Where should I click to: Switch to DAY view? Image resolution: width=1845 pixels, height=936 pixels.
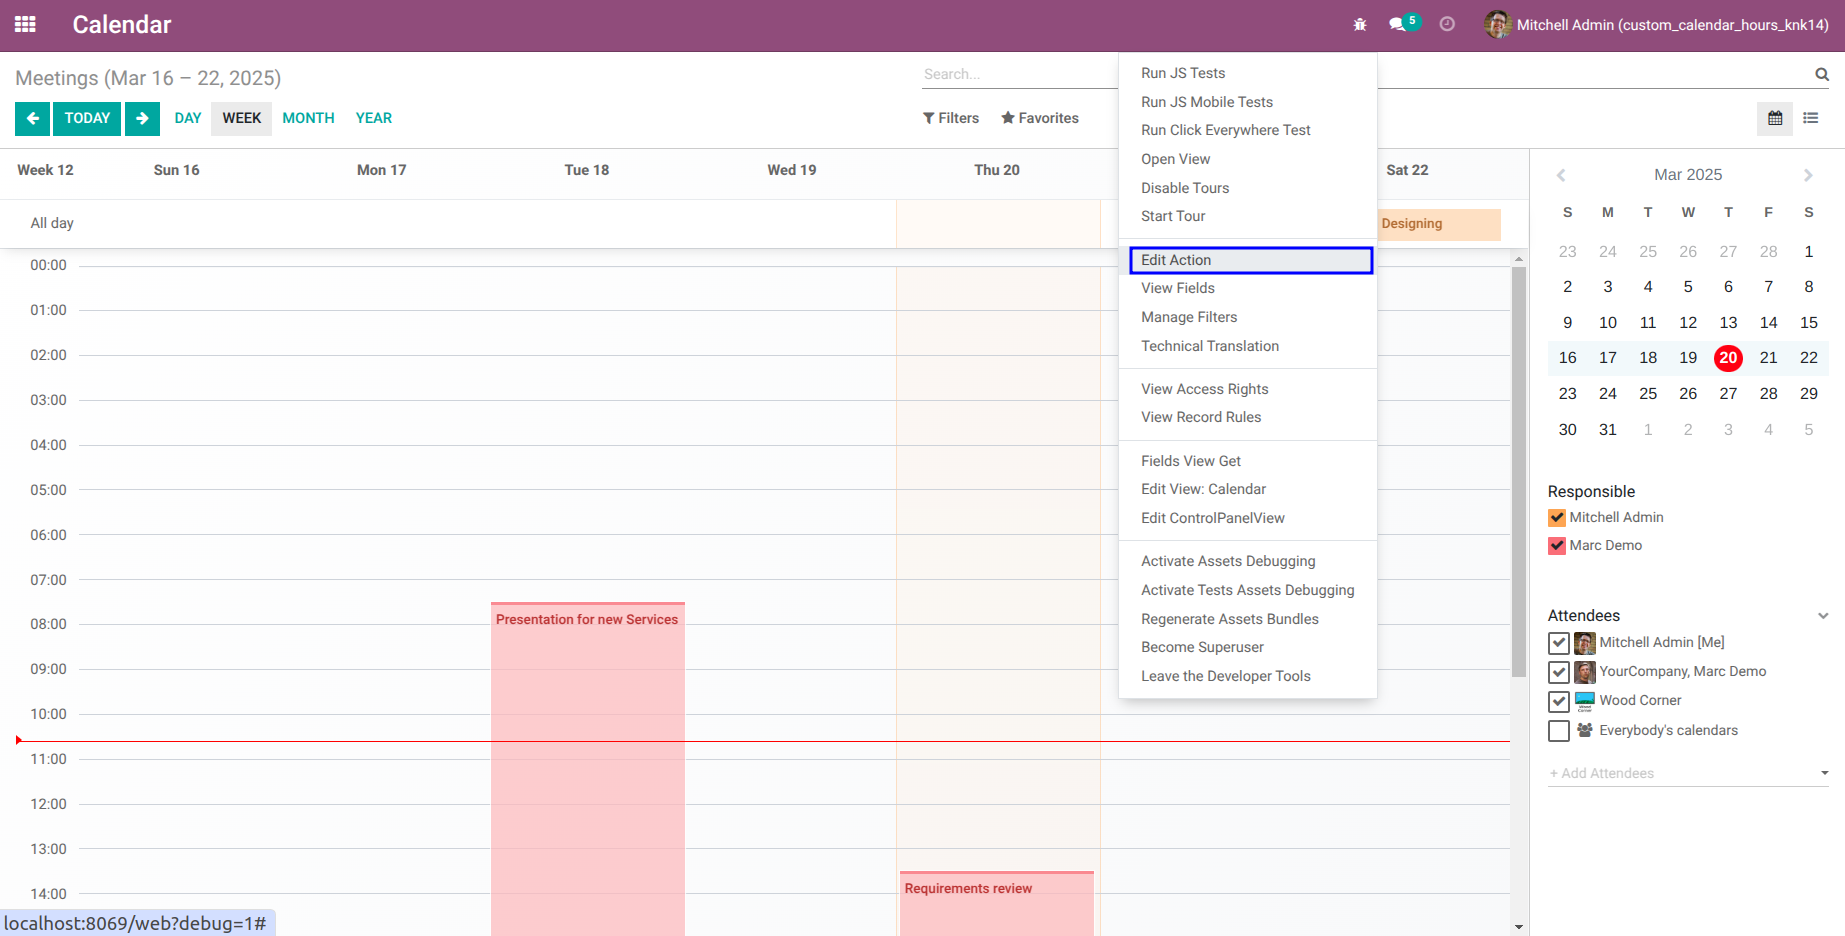(x=188, y=118)
